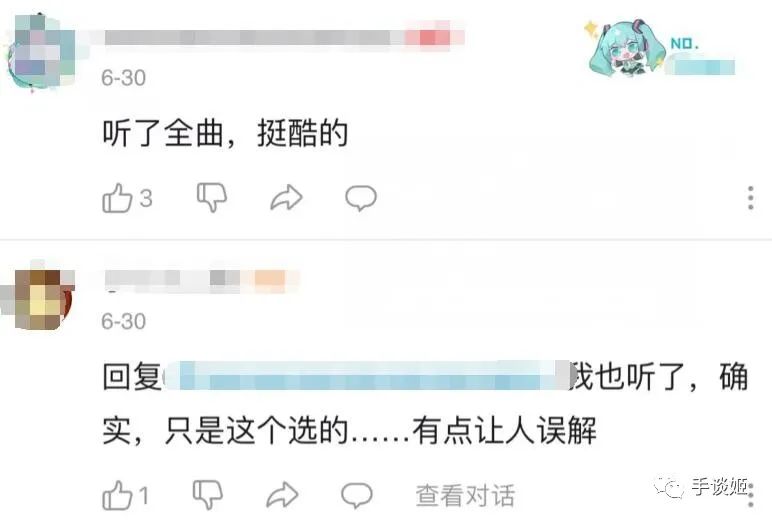
Task: Tap the reply text "只是这个选的……有点让人误解"
Action: [x=381, y=431]
